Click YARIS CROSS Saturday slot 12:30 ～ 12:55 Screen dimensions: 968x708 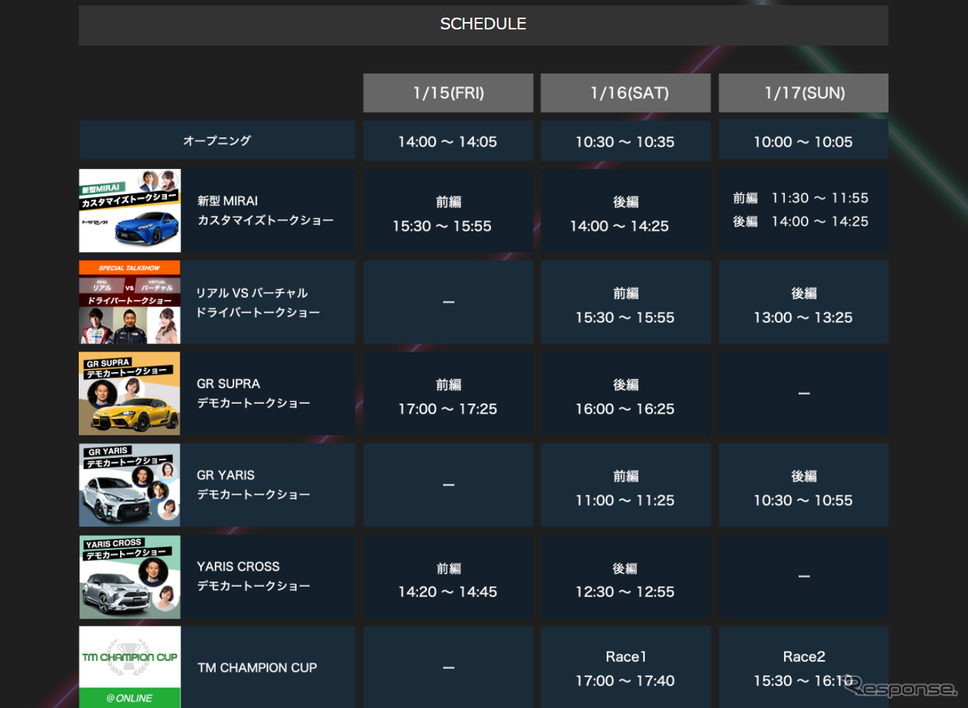(x=625, y=591)
